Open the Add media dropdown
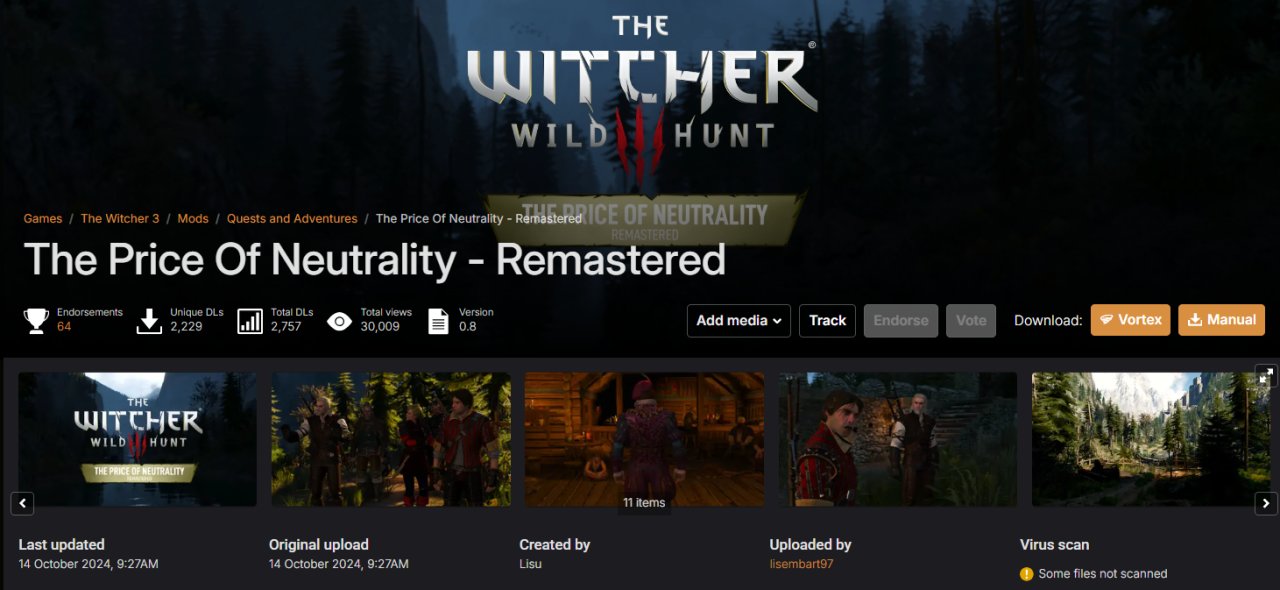The height and width of the screenshot is (590, 1280). point(739,320)
